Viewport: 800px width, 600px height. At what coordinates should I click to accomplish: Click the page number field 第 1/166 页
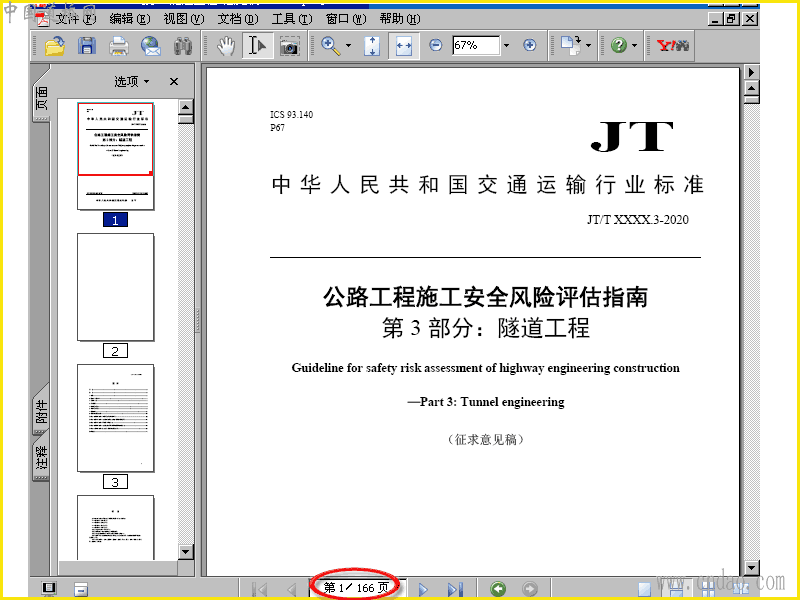(356, 588)
